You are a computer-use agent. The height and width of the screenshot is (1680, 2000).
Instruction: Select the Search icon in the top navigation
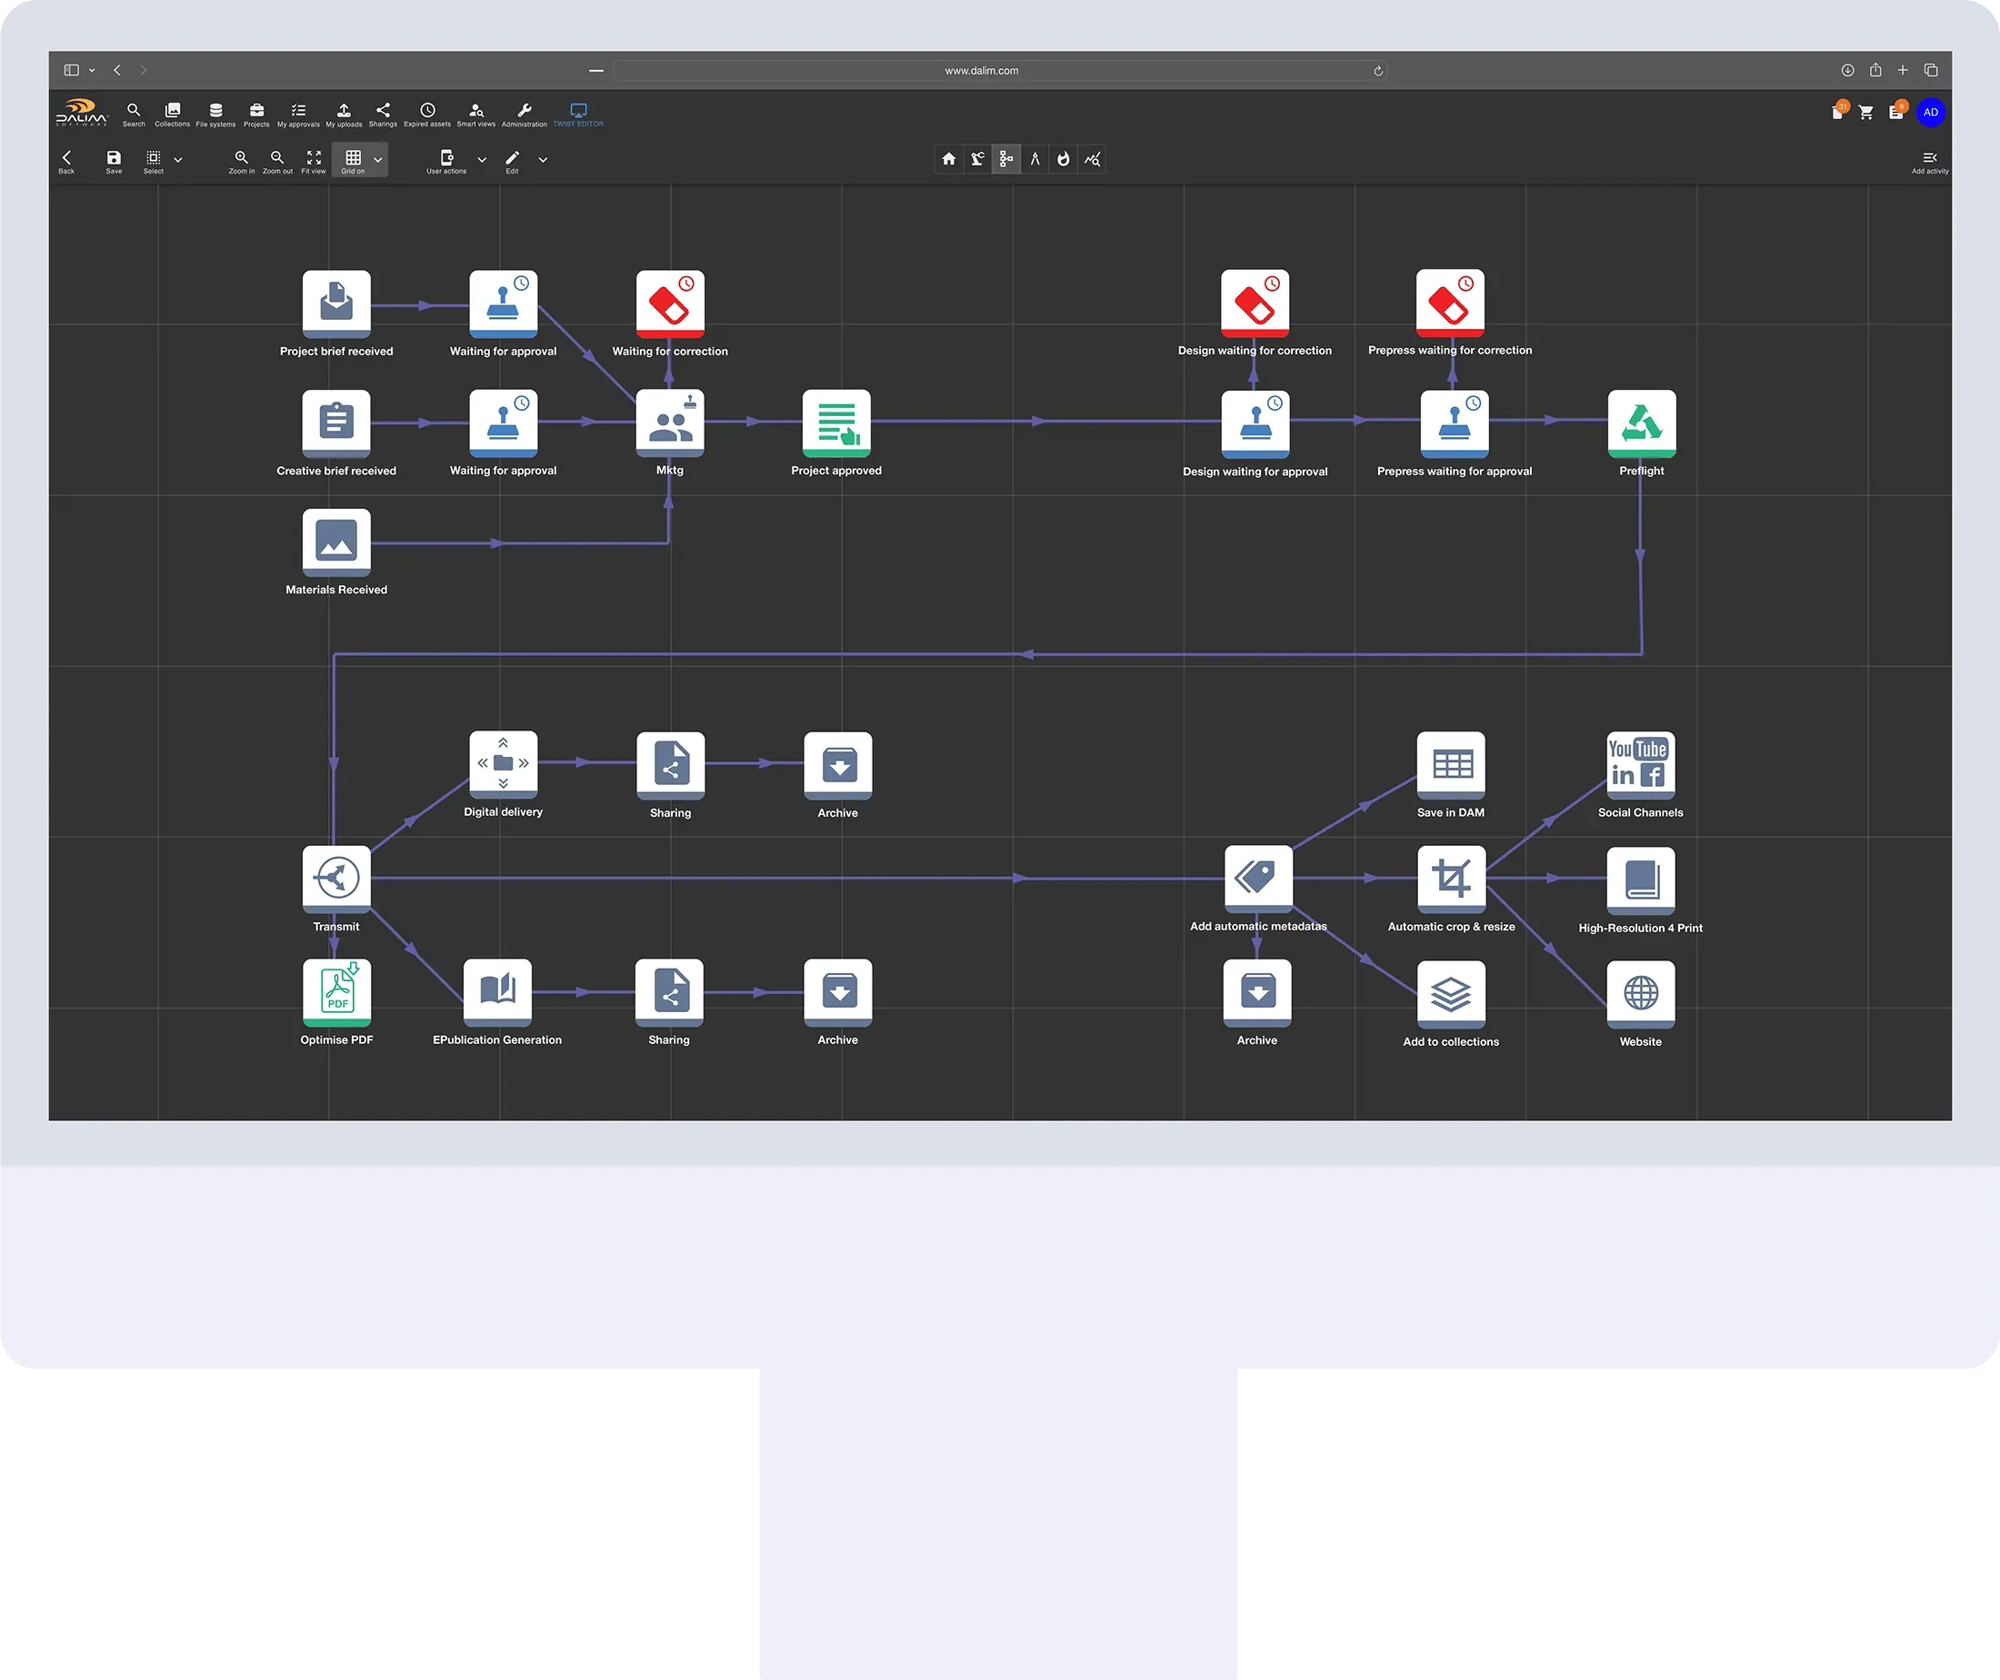[x=133, y=110]
